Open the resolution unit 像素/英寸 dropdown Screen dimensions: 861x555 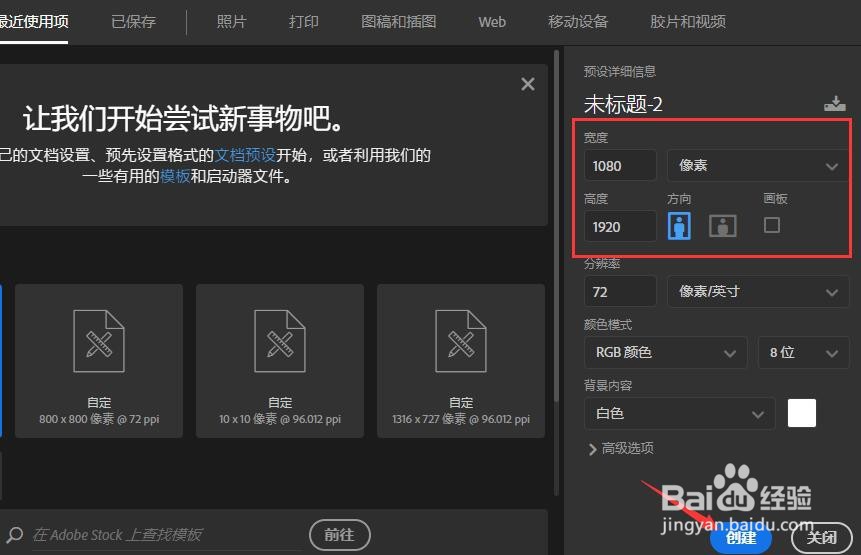pos(758,291)
